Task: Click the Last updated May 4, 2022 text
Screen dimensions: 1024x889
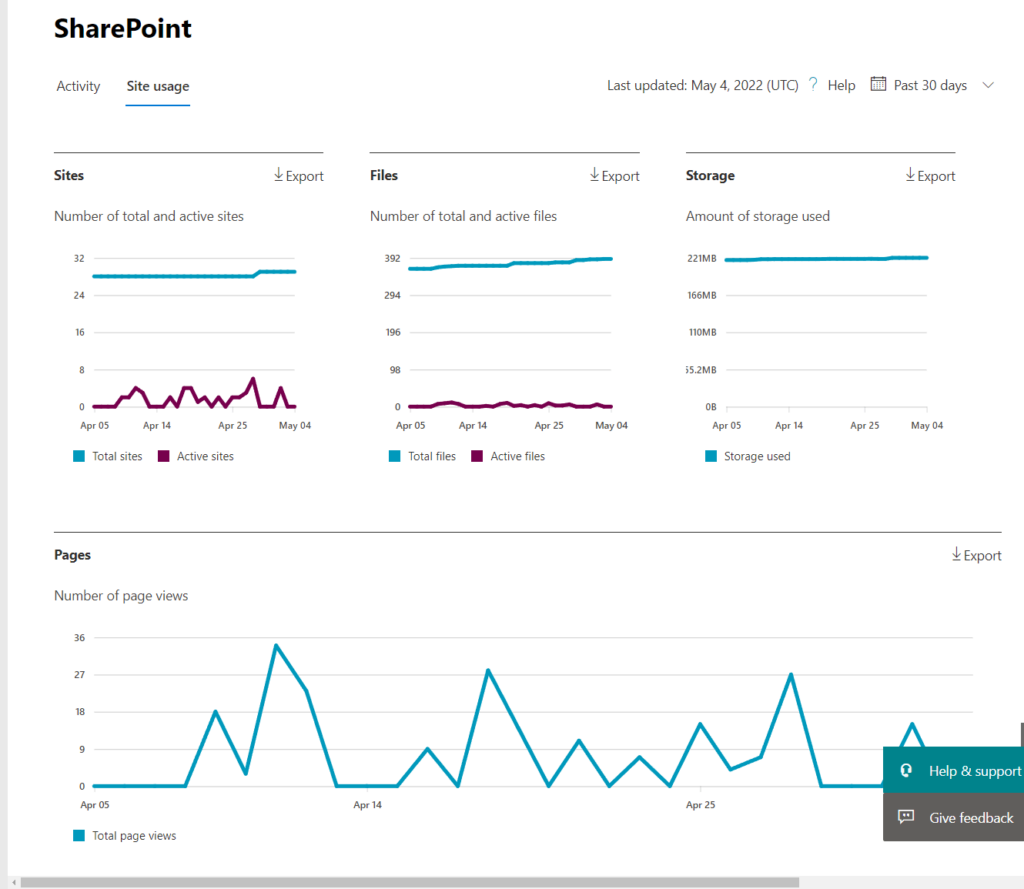Action: pyautogui.click(x=703, y=86)
